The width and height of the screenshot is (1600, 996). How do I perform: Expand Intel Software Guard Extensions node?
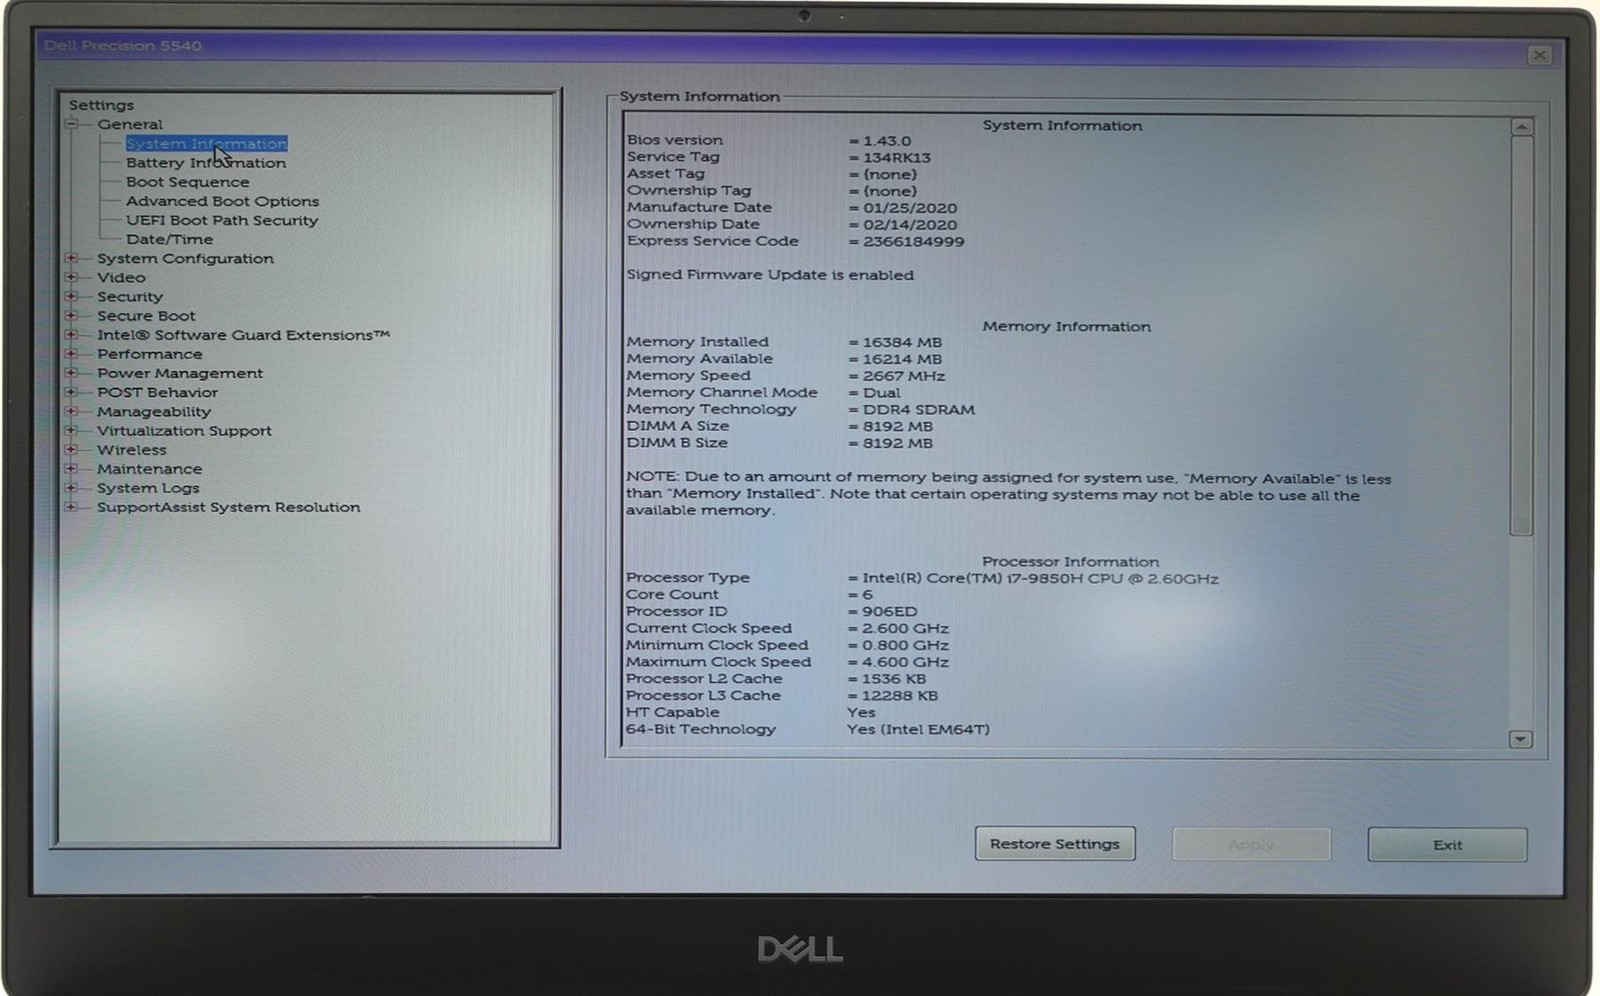pyautogui.click(x=71, y=334)
